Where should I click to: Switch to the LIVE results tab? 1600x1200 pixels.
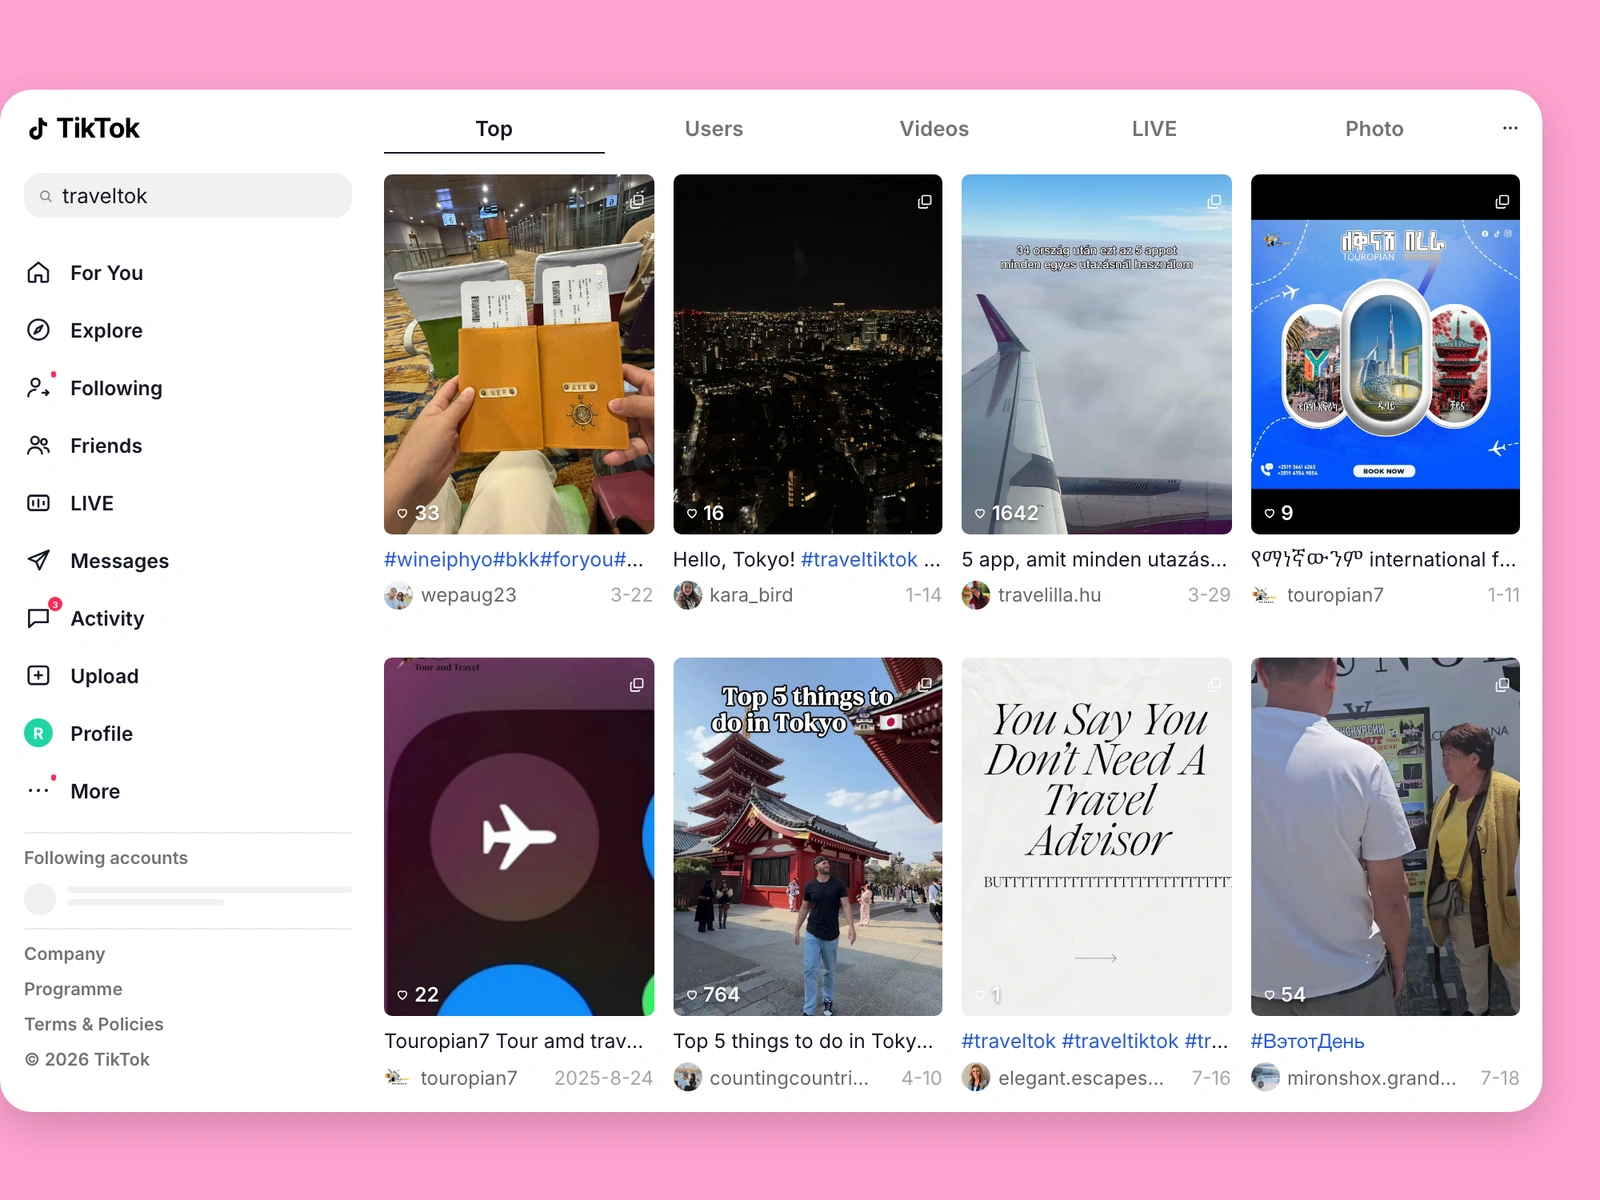tap(1154, 129)
